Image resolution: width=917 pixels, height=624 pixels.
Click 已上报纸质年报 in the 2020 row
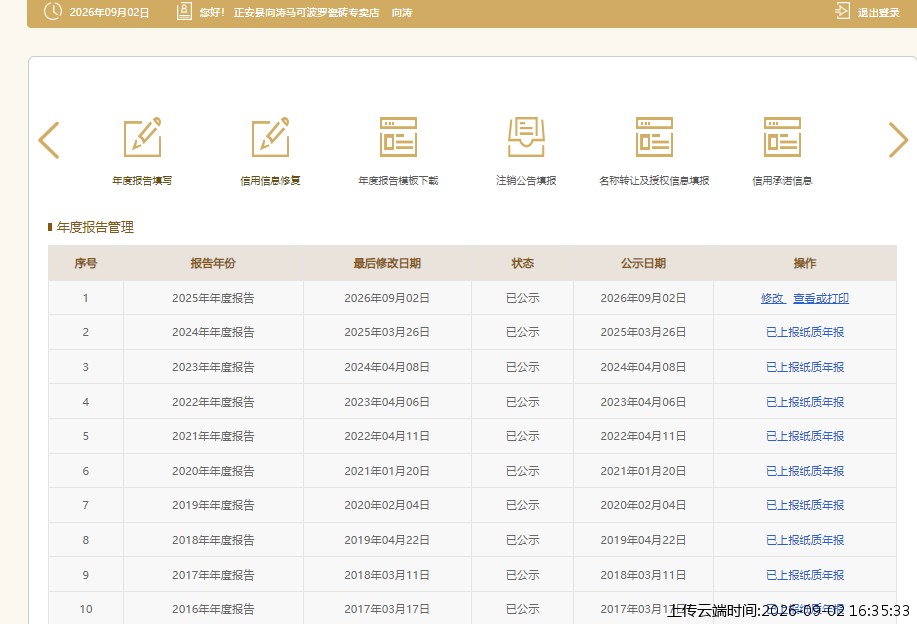click(x=805, y=471)
